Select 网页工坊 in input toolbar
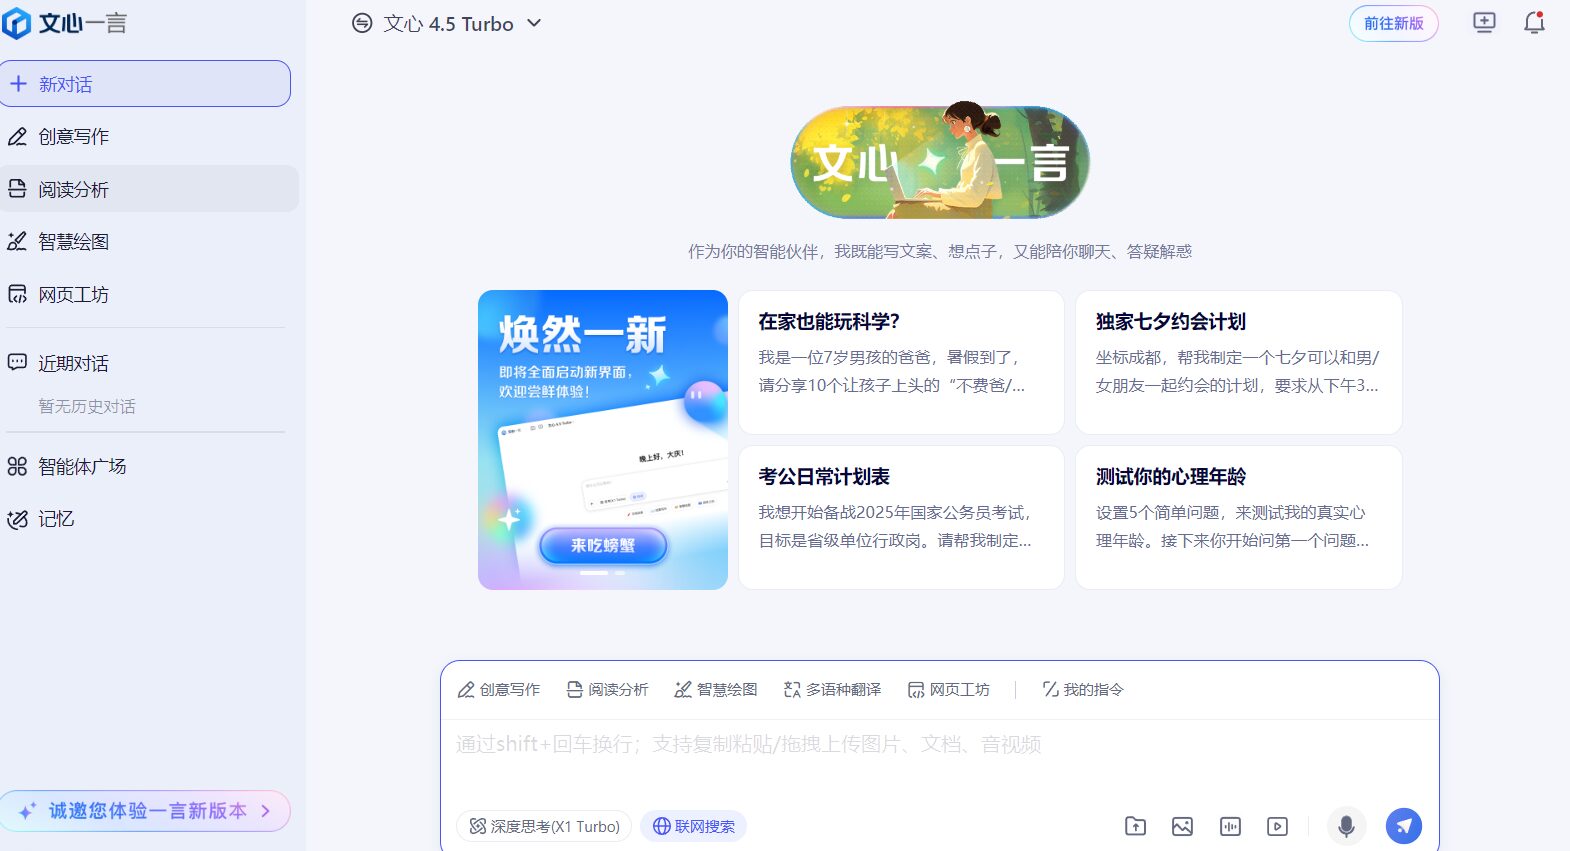The width and height of the screenshot is (1570, 851). [949, 690]
